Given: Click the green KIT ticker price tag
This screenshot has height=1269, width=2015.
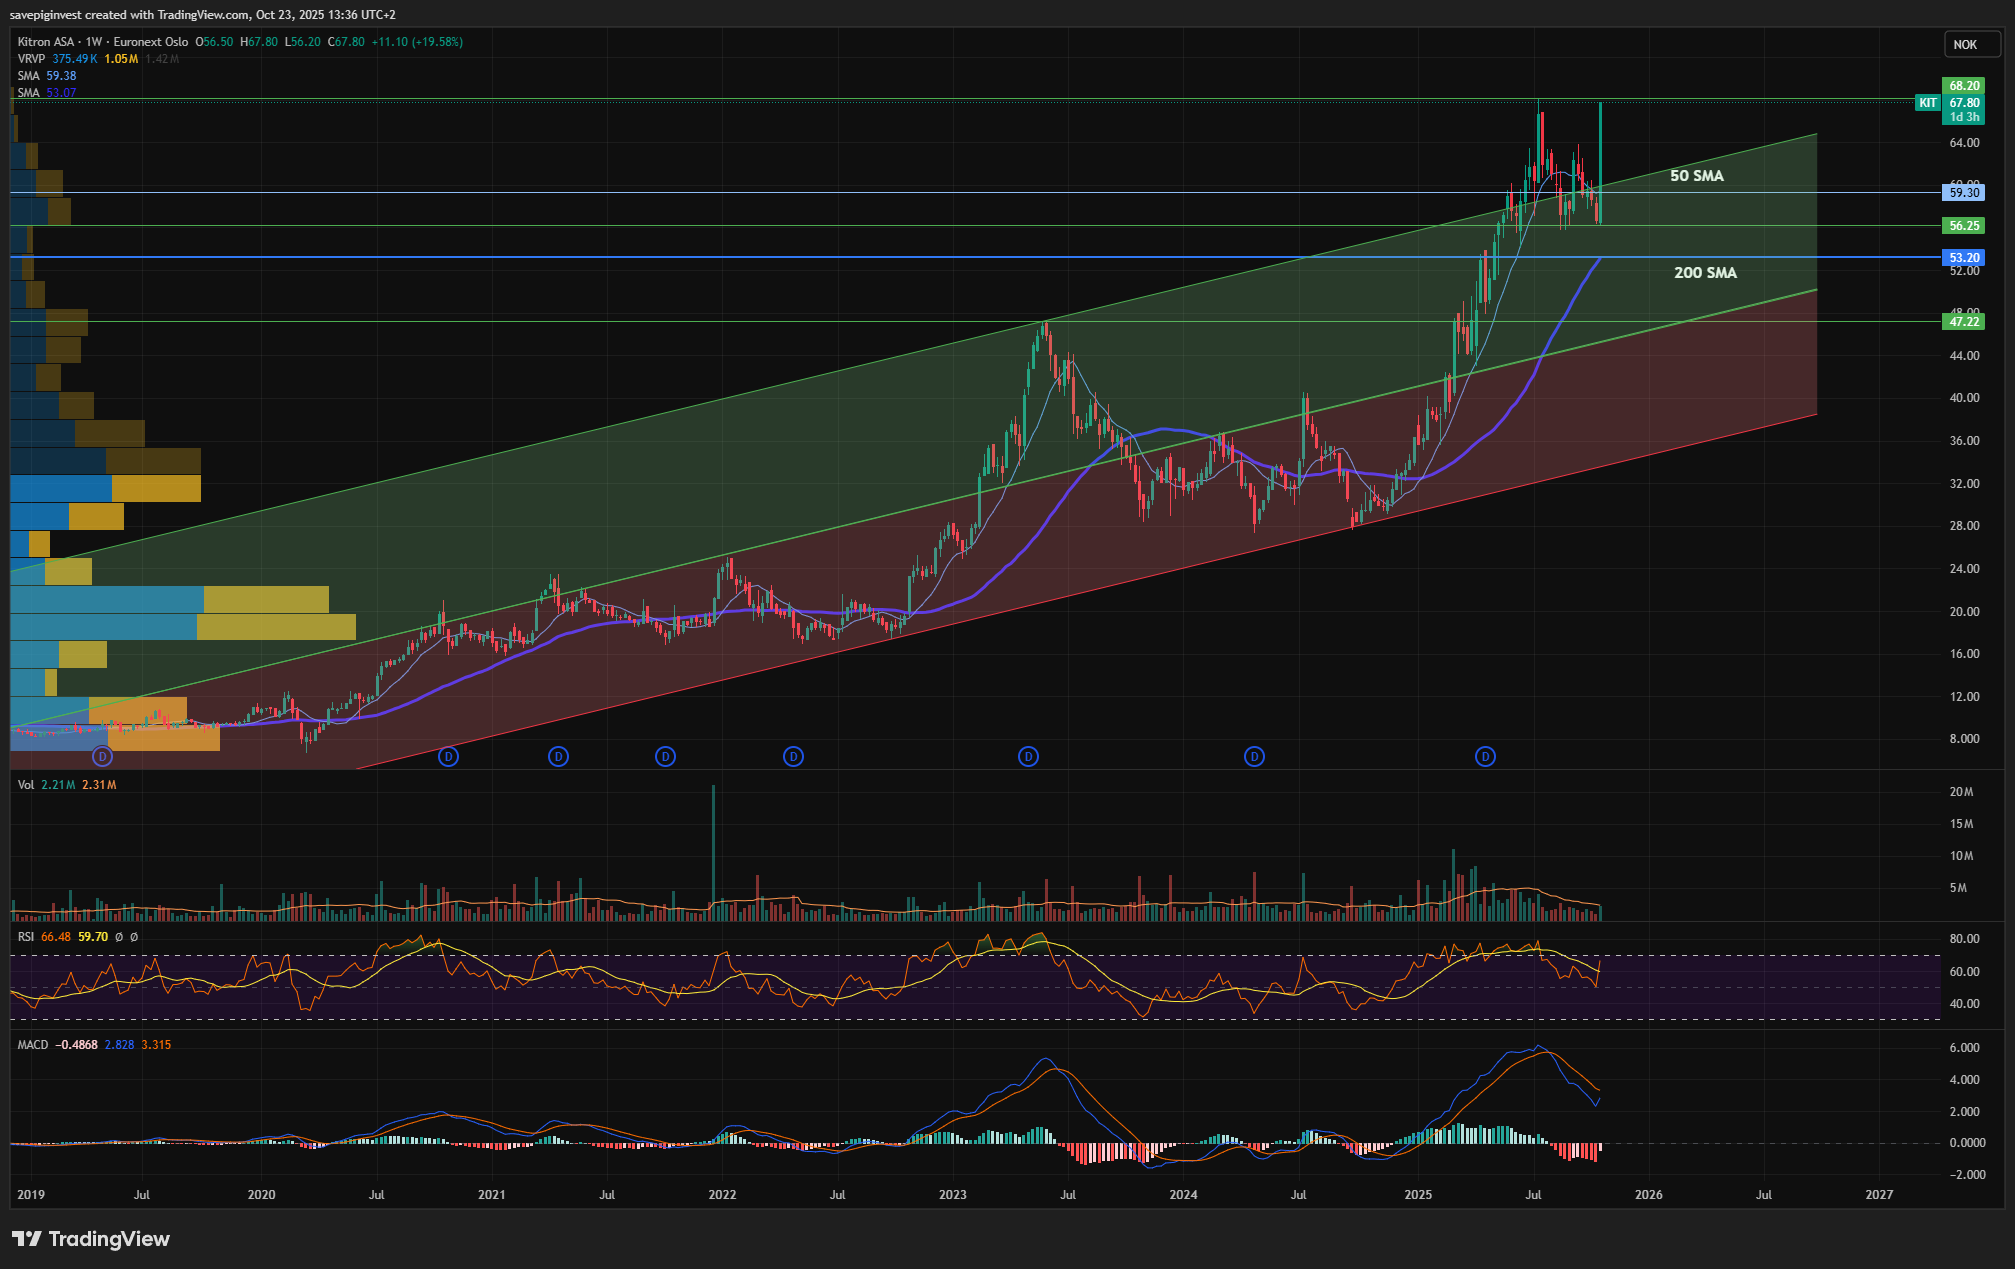Looking at the screenshot, I should coord(1927,103).
